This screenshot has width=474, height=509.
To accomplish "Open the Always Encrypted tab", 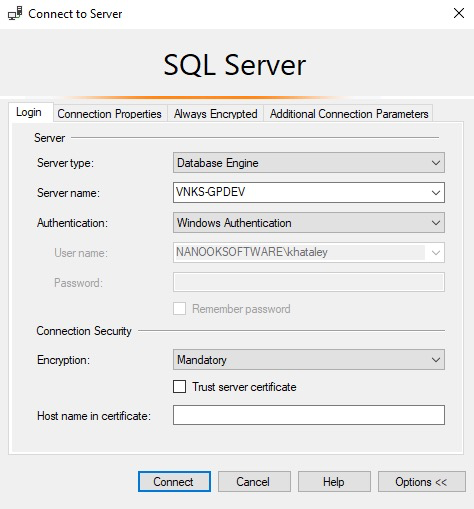I will (215, 114).
